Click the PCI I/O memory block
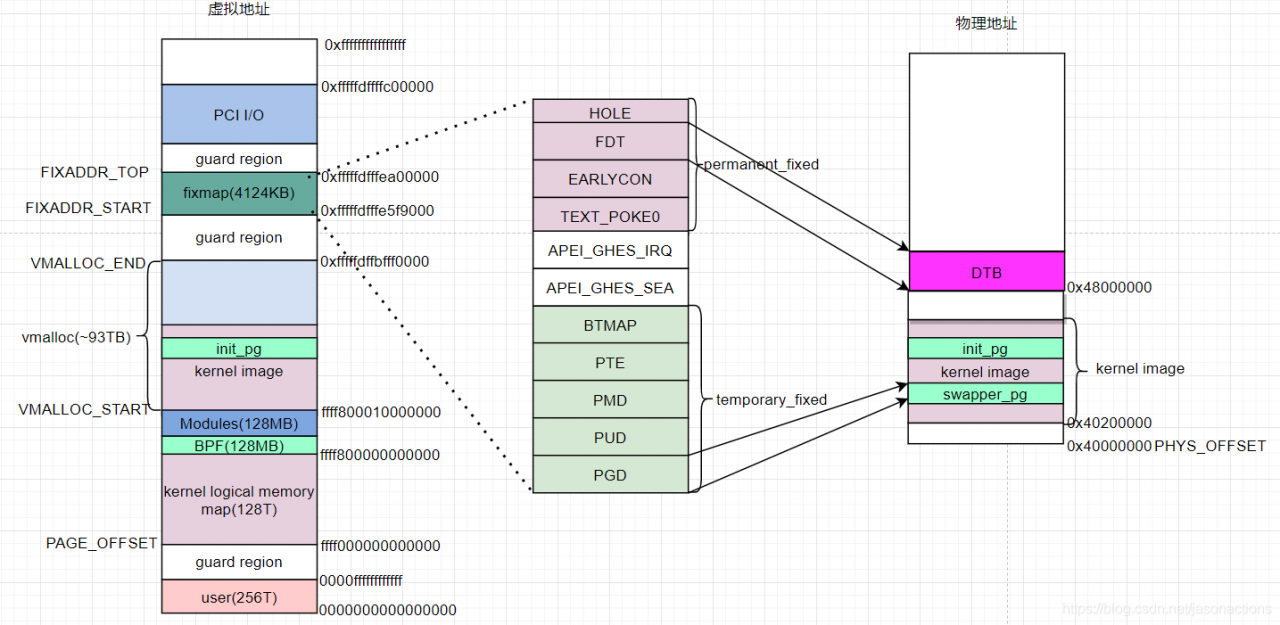This screenshot has width=1280, height=625. [239, 114]
